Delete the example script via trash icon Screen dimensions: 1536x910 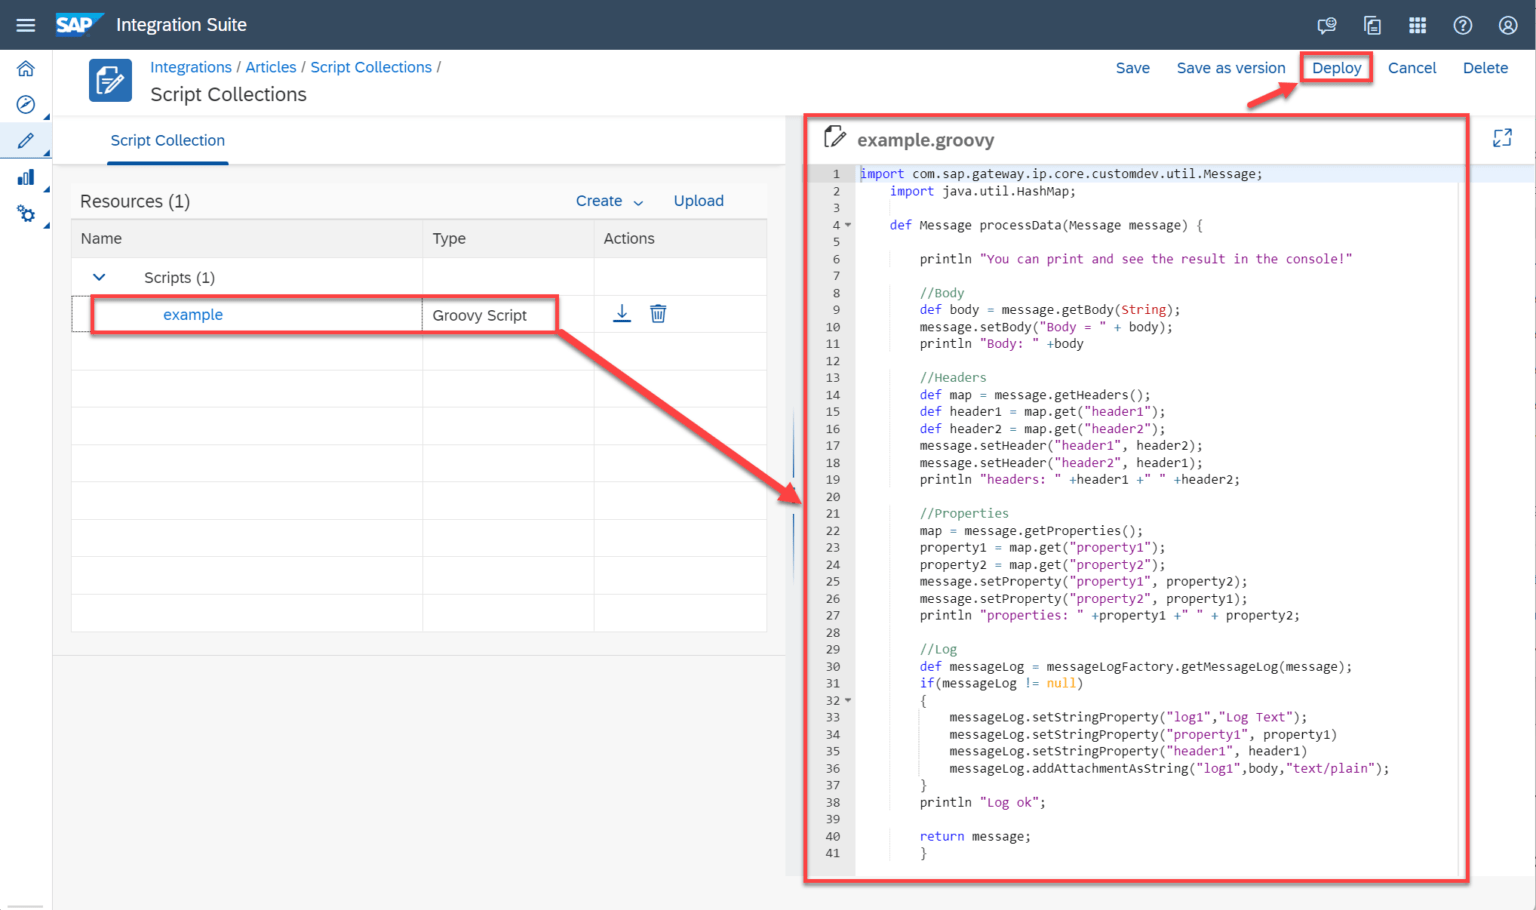[x=657, y=313]
